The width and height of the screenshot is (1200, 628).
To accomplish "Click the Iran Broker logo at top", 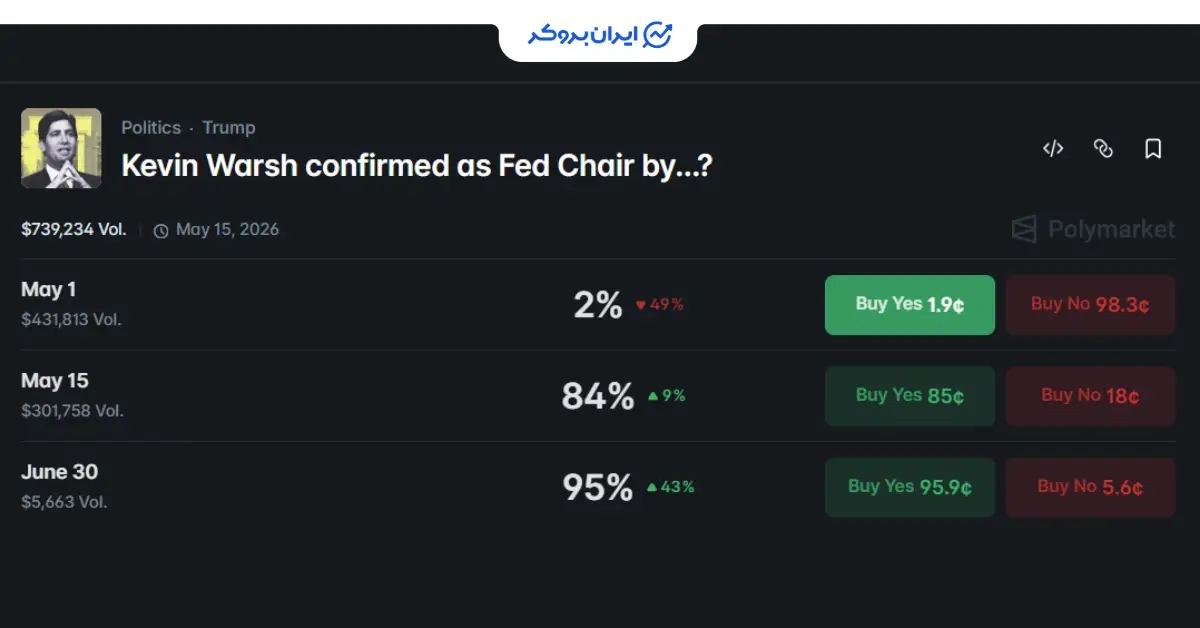I will pos(599,36).
